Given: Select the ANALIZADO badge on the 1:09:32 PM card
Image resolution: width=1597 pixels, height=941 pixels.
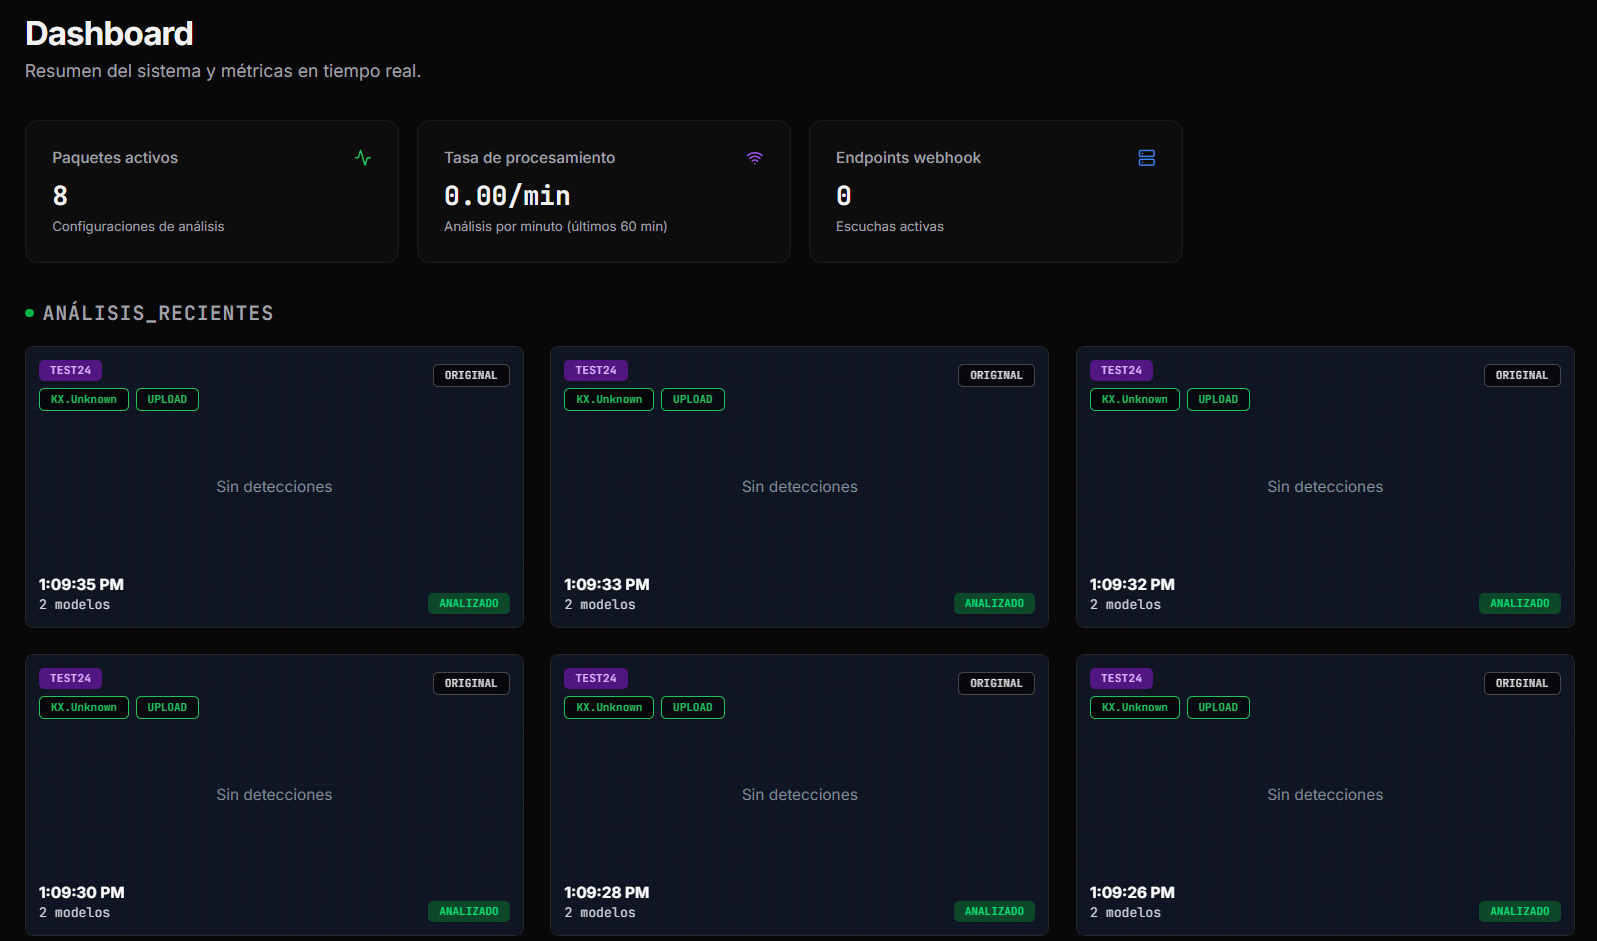Looking at the screenshot, I should point(1520,603).
